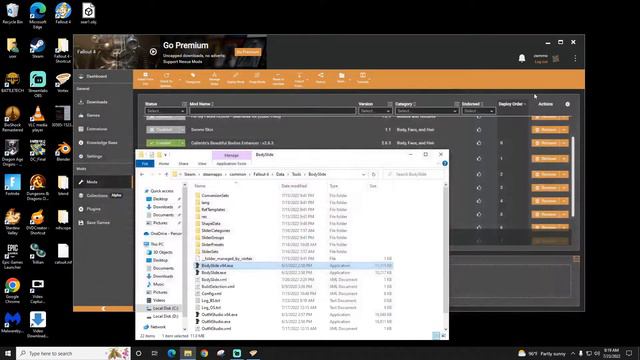The width and height of the screenshot is (640, 360).
Task: Click Fallout 4 in address breadcrumb
Action: click(x=261, y=174)
